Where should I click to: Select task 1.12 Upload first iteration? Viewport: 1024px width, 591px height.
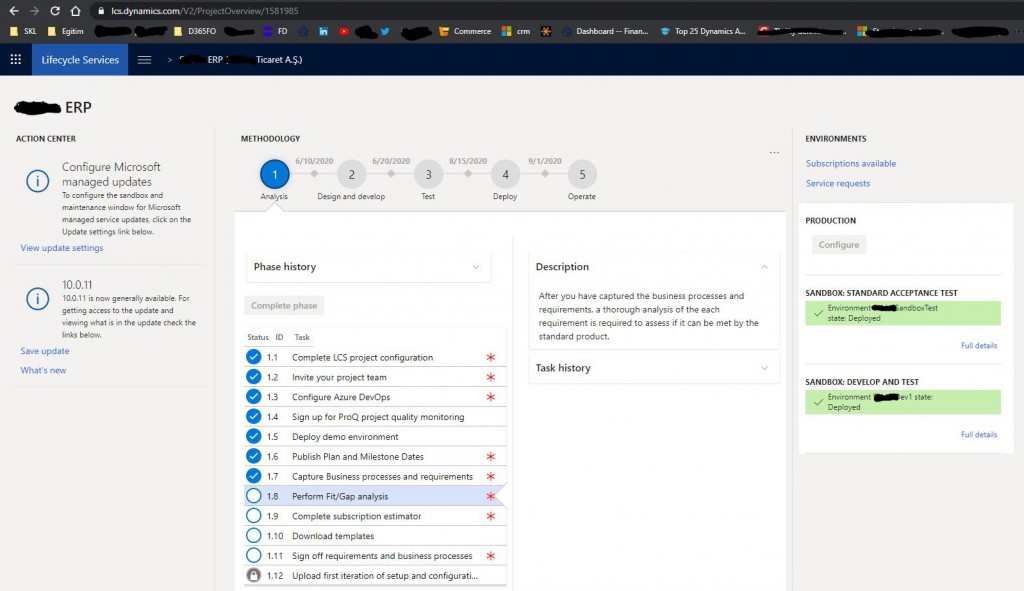[x=376, y=575]
